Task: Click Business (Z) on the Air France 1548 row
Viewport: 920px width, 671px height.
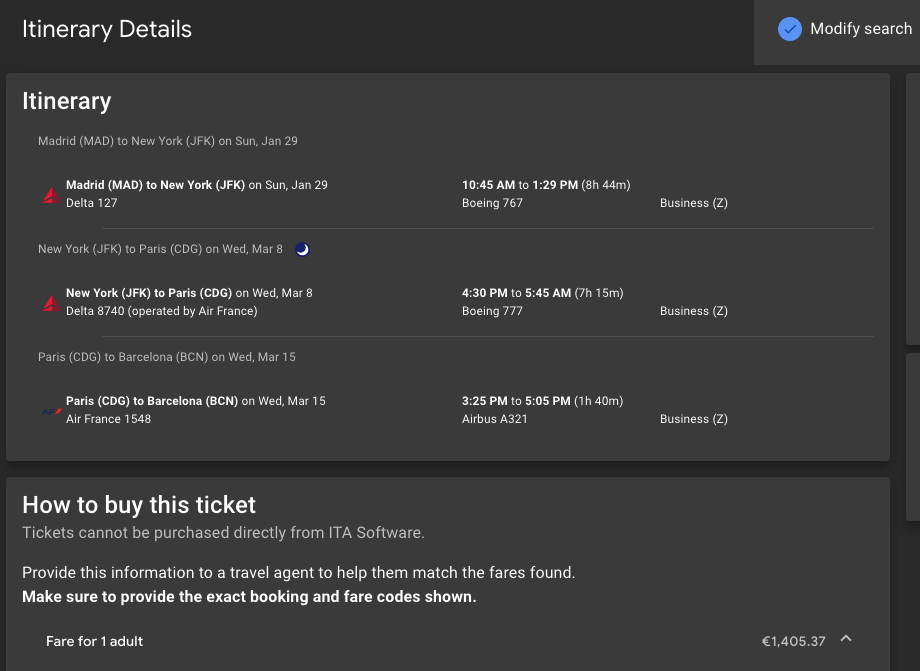Action: (694, 419)
